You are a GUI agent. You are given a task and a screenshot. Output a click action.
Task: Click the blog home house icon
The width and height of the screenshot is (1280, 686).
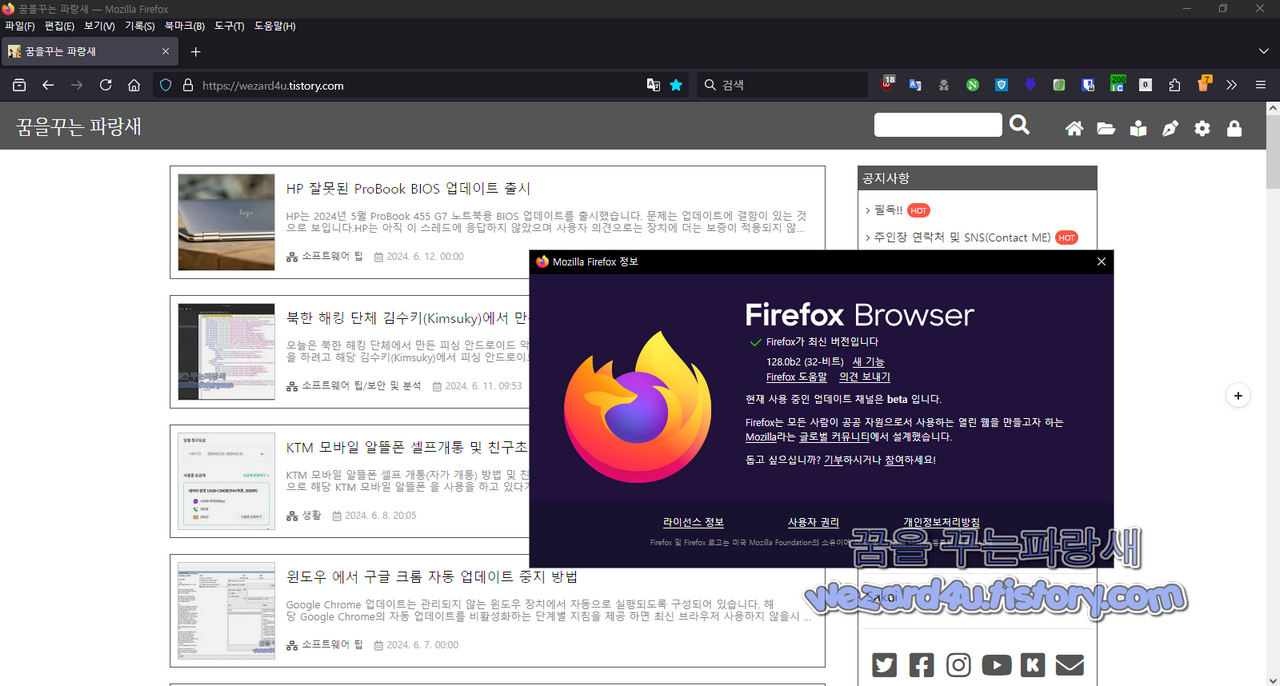click(1074, 128)
